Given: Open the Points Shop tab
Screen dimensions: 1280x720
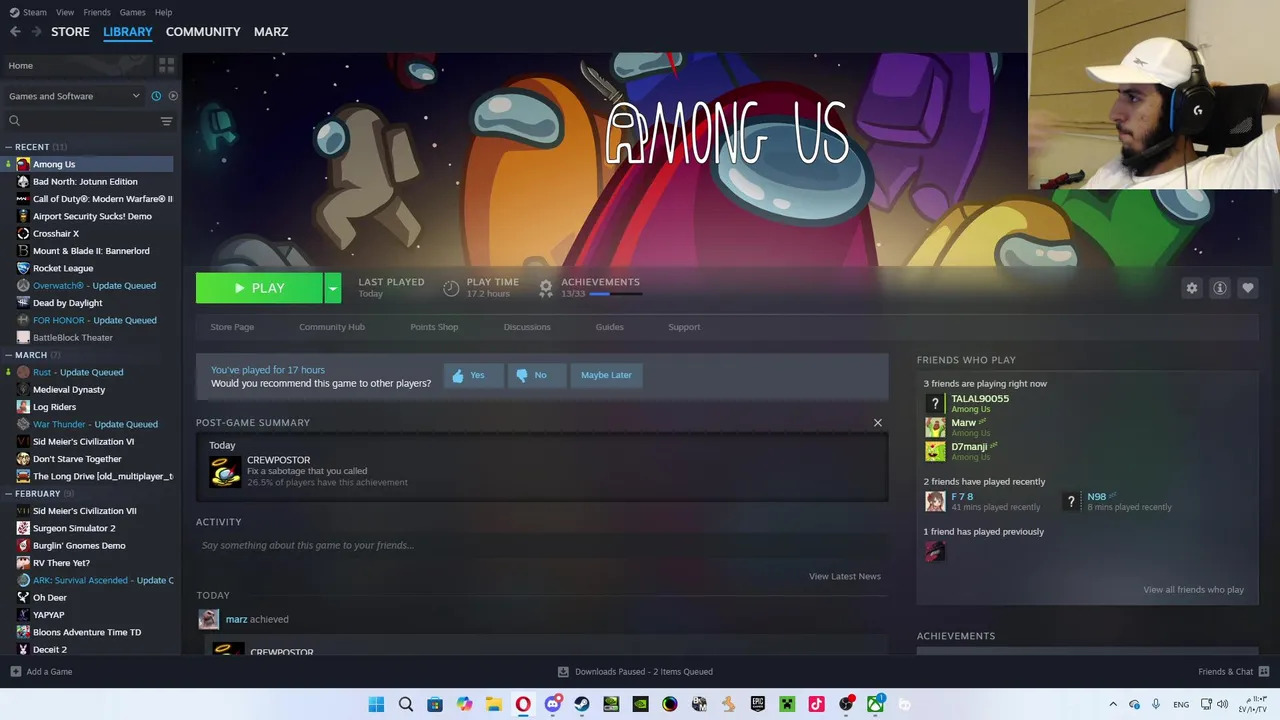Looking at the screenshot, I should tap(434, 327).
